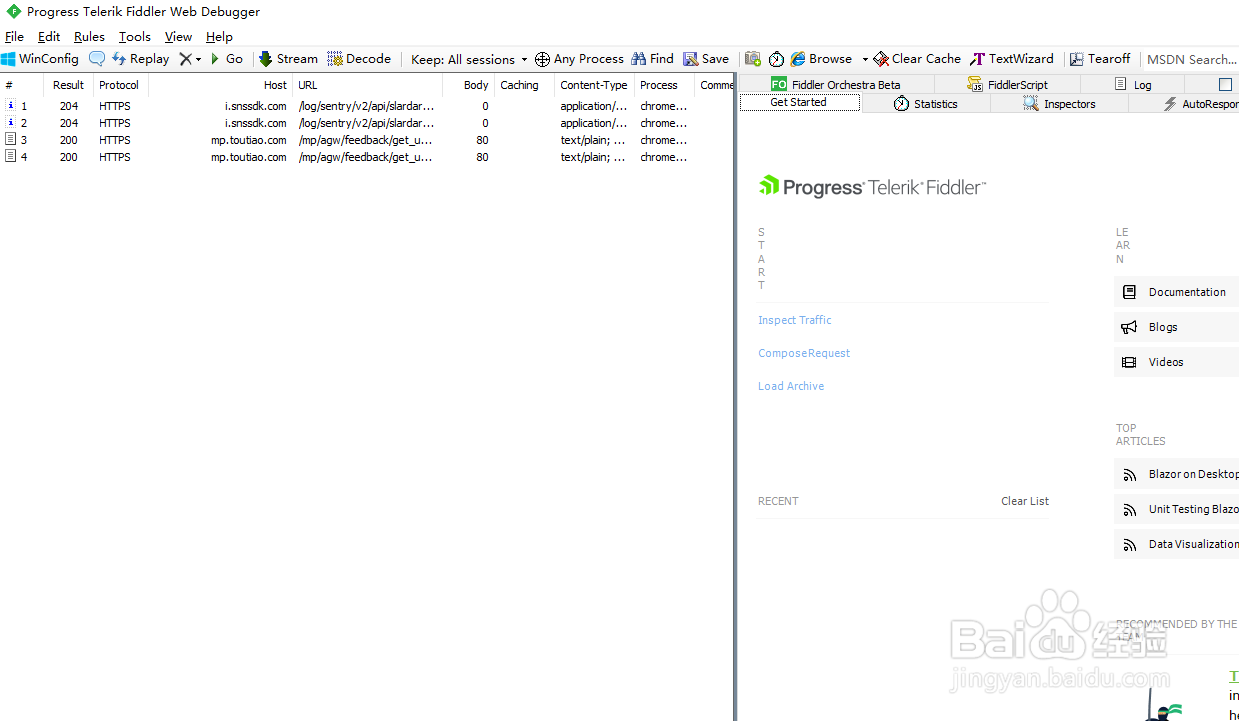Image resolution: width=1239 pixels, height=721 pixels.
Task: Open Data Visualization article
Action: (x=1176, y=544)
